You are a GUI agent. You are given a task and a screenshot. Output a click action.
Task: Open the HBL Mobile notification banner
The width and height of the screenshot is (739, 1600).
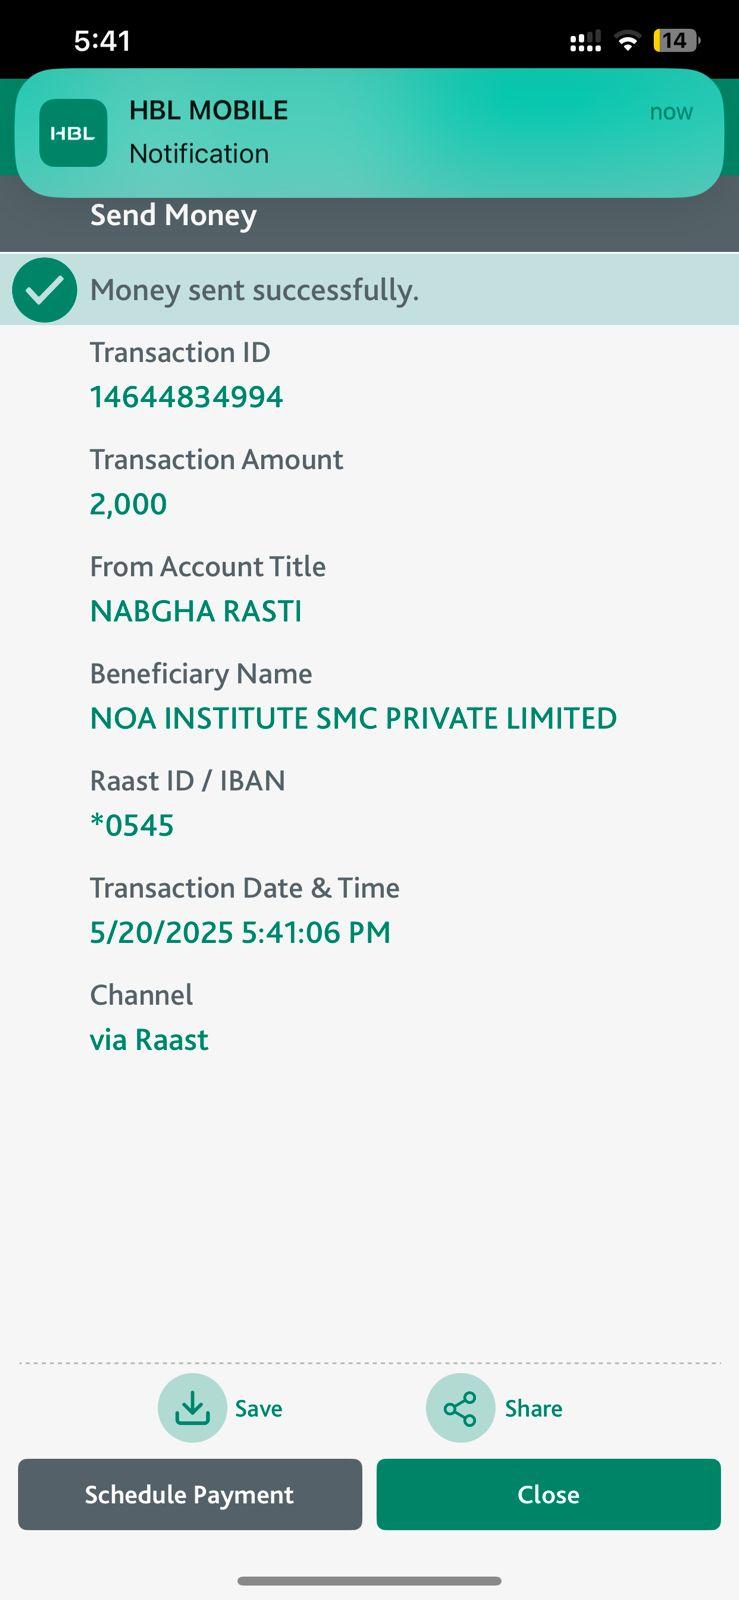tap(400, 132)
